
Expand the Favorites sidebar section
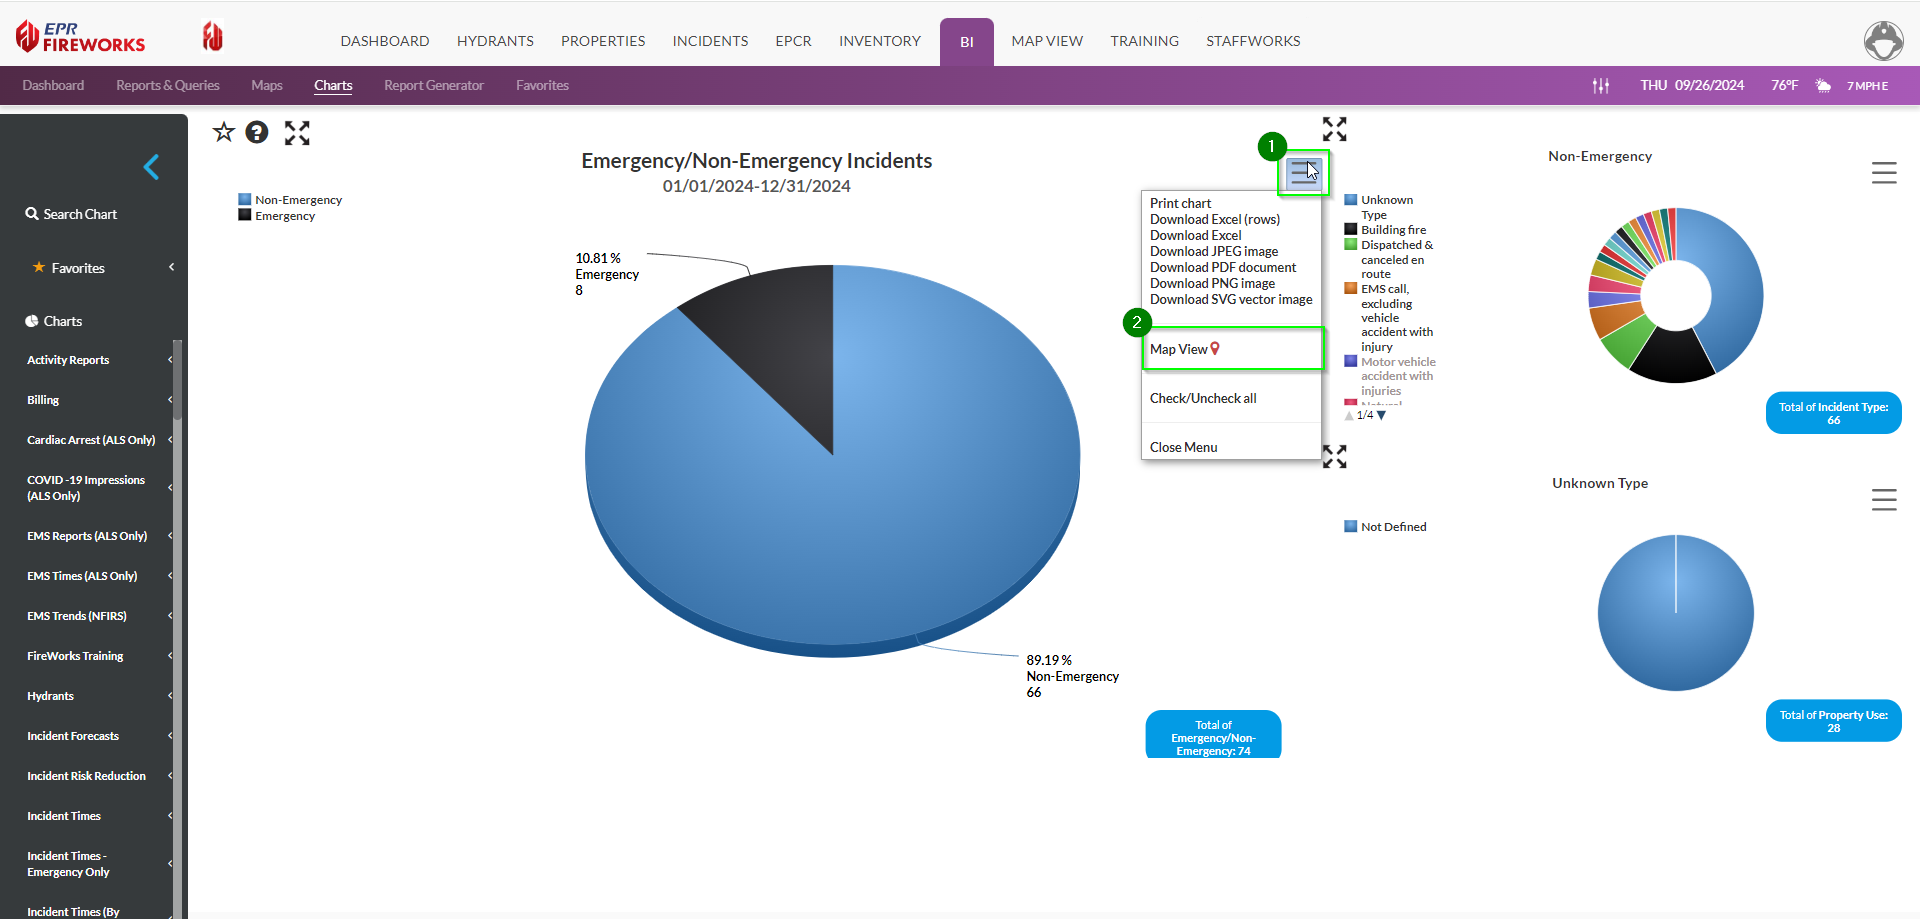pyautogui.click(x=78, y=268)
